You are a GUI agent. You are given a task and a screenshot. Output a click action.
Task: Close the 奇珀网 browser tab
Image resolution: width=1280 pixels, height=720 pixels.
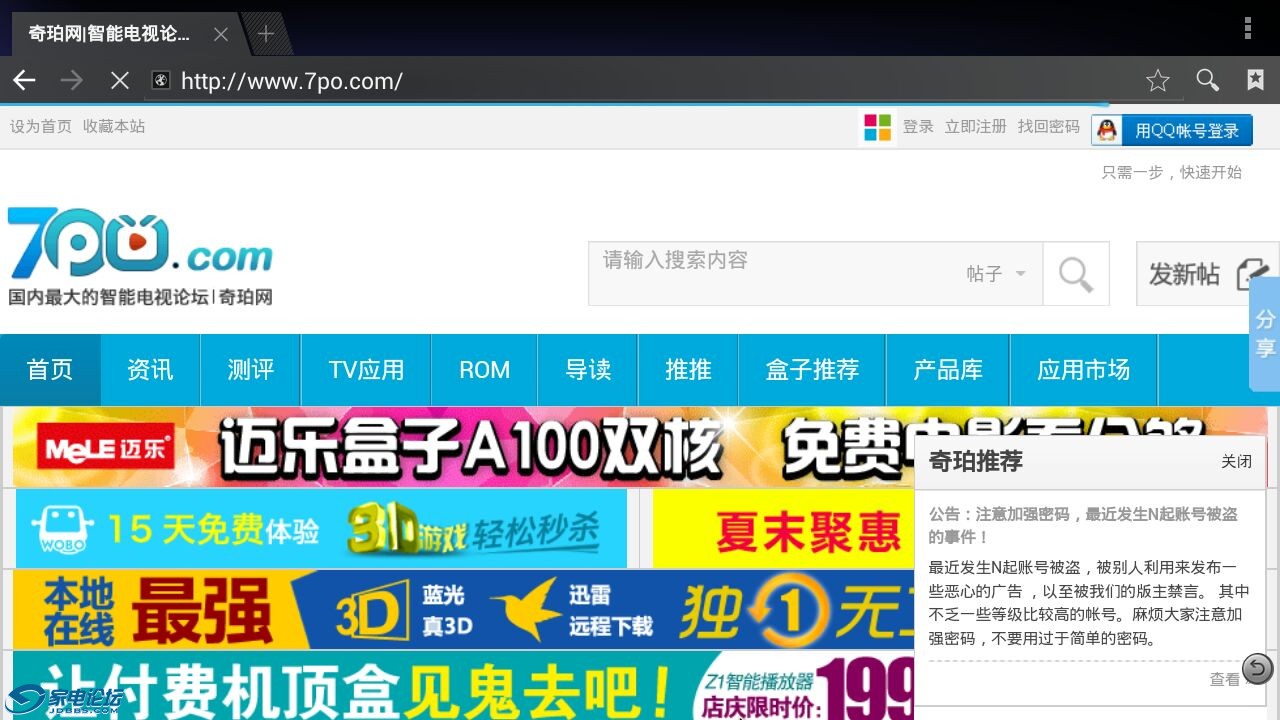pyautogui.click(x=221, y=34)
